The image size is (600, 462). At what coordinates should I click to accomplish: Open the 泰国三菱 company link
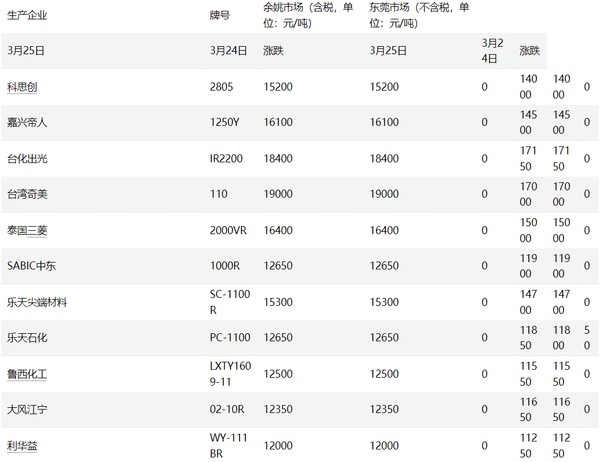[x=27, y=230]
